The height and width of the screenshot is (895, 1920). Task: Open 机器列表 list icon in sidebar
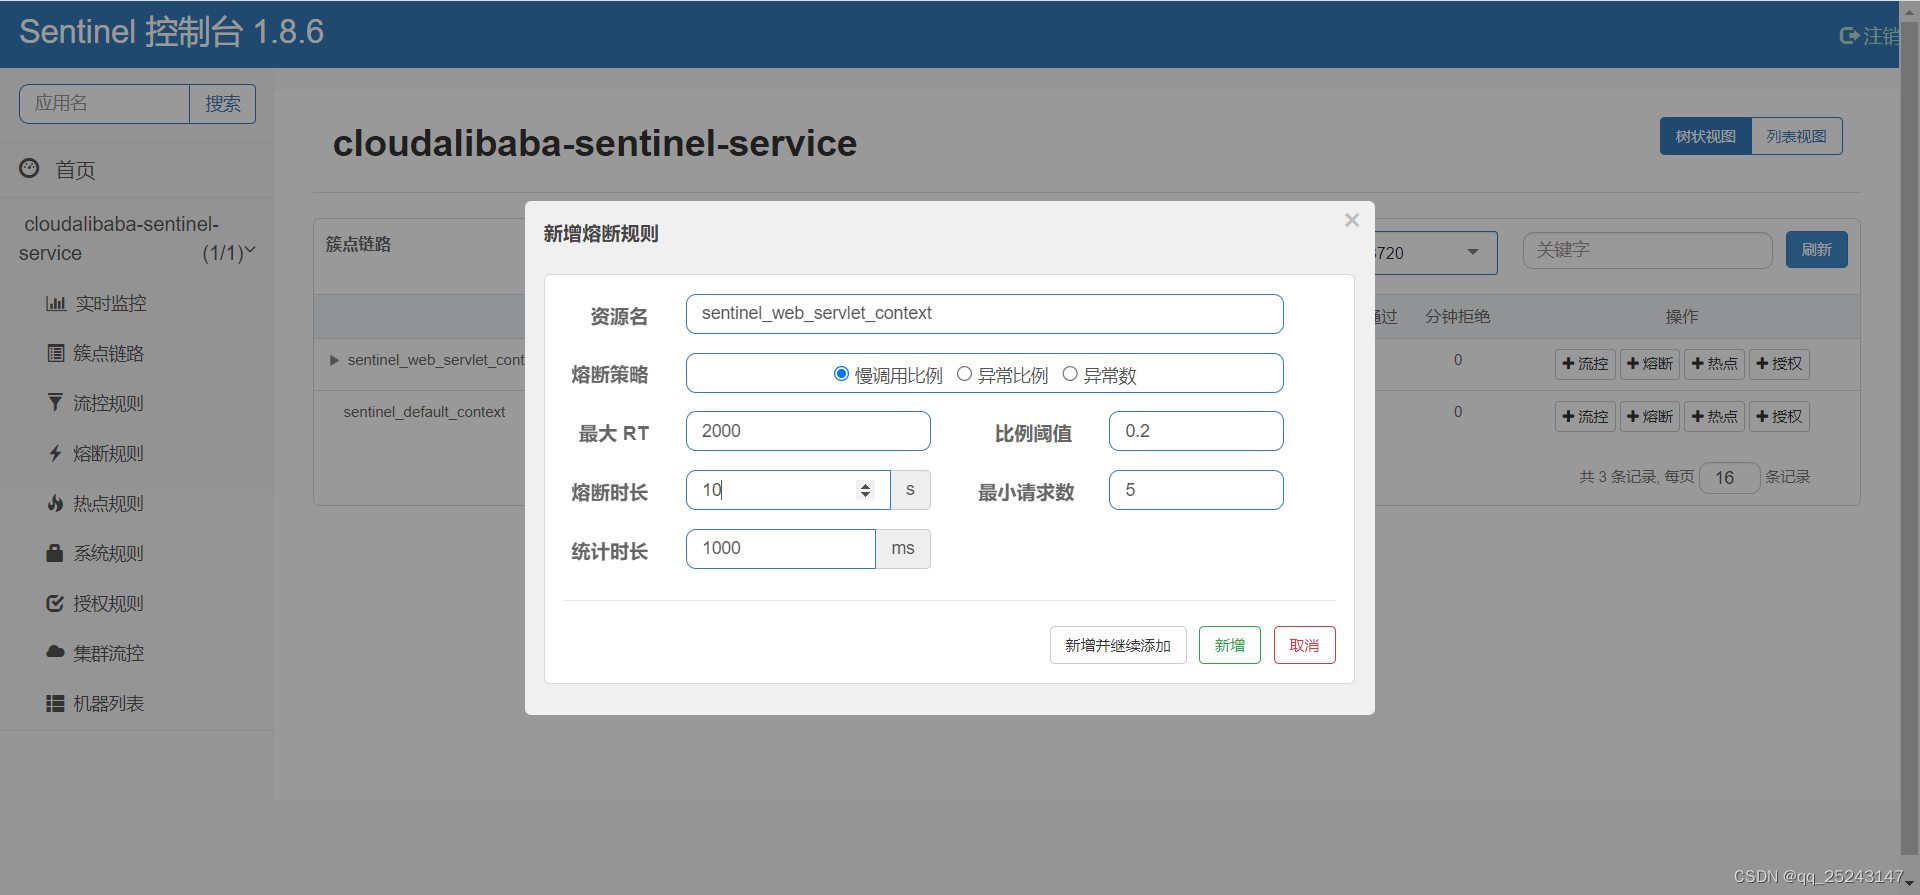55,703
